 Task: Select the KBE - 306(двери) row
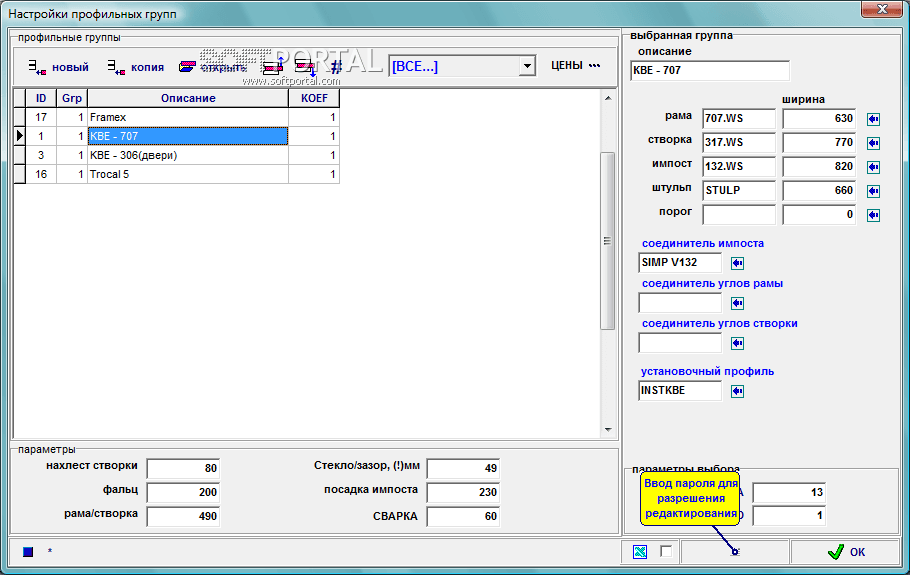tap(176, 155)
